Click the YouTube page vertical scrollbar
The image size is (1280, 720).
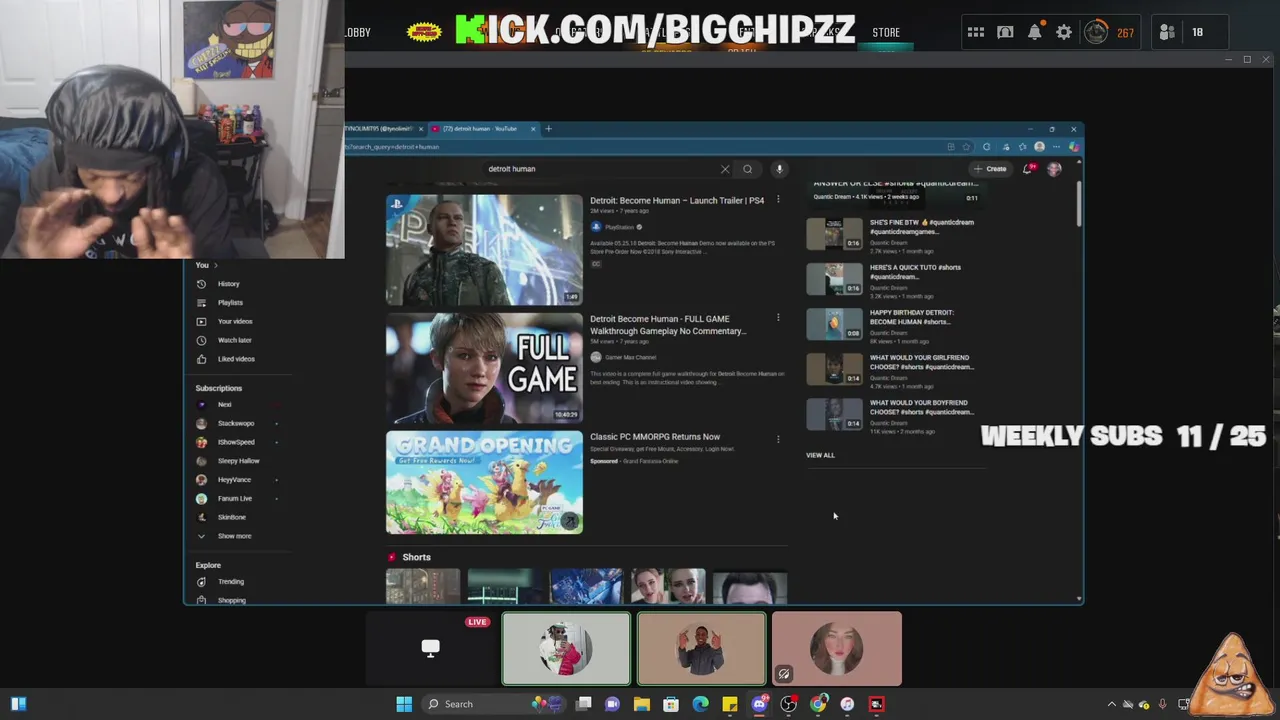click(1079, 204)
